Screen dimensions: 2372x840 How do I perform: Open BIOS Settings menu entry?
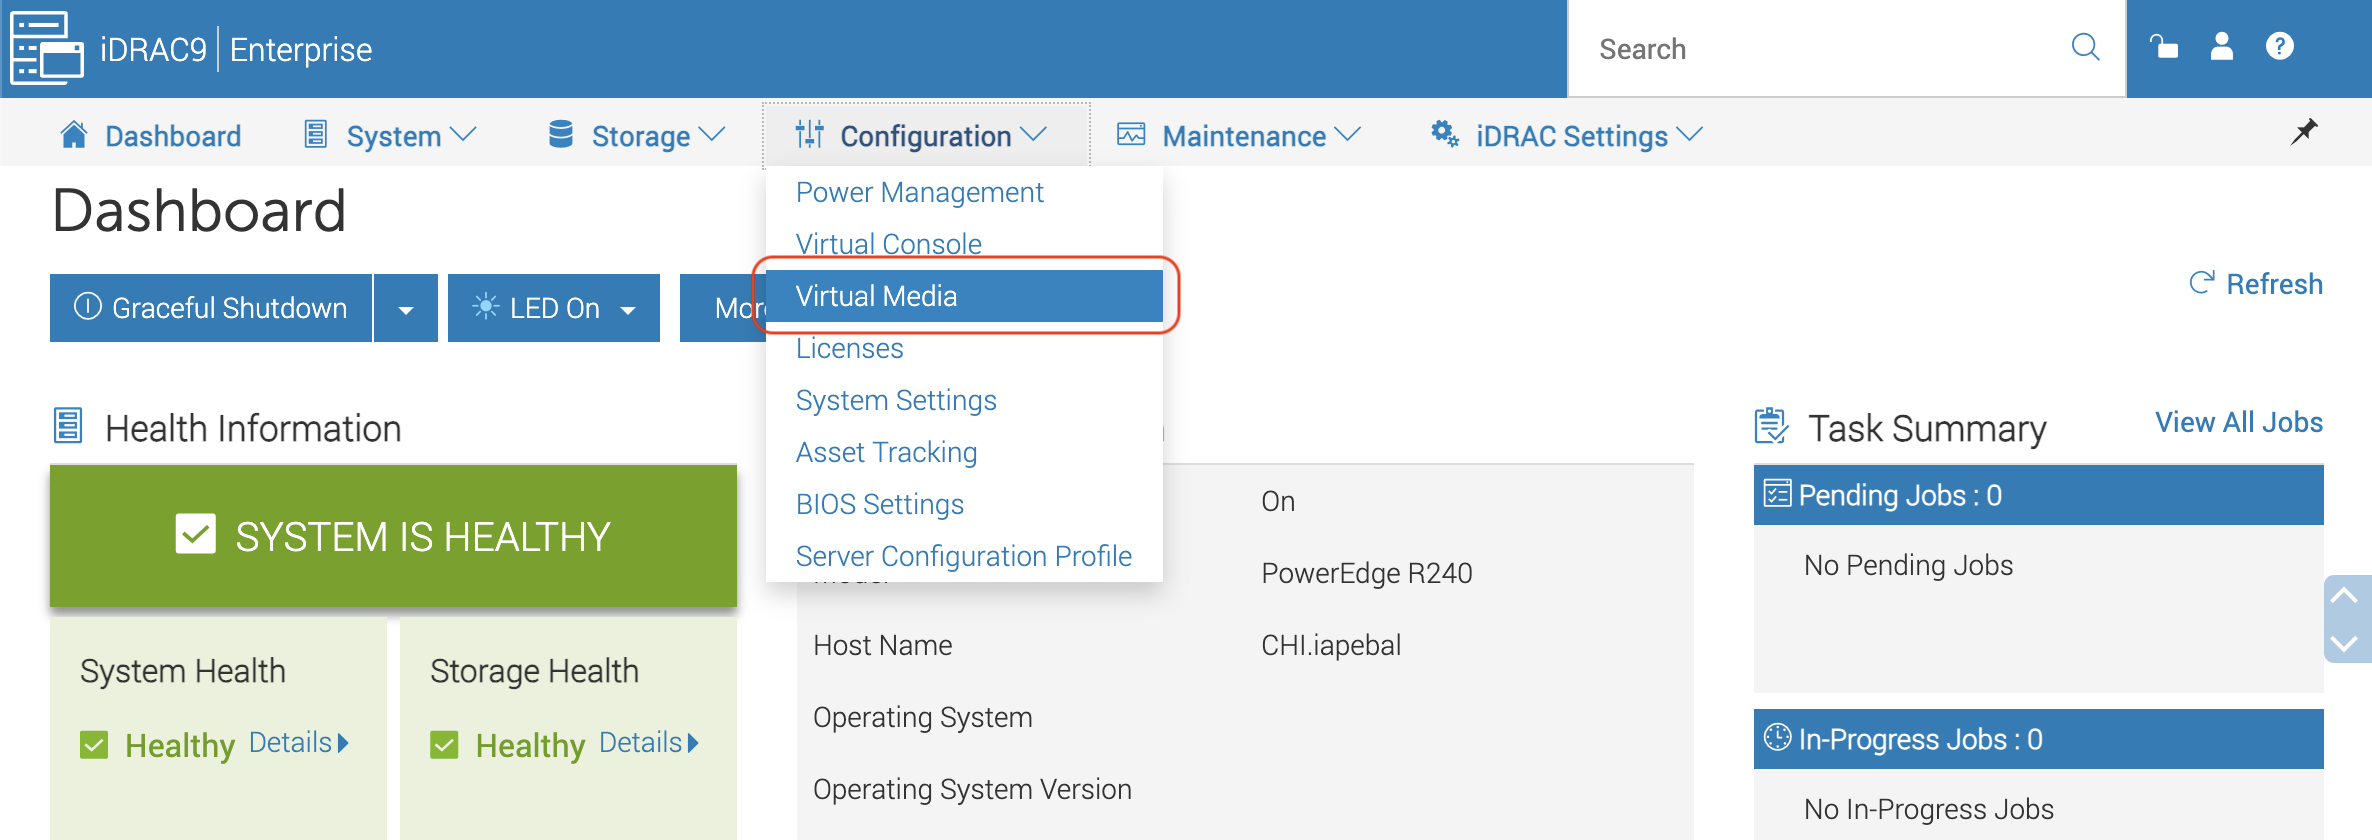879,504
